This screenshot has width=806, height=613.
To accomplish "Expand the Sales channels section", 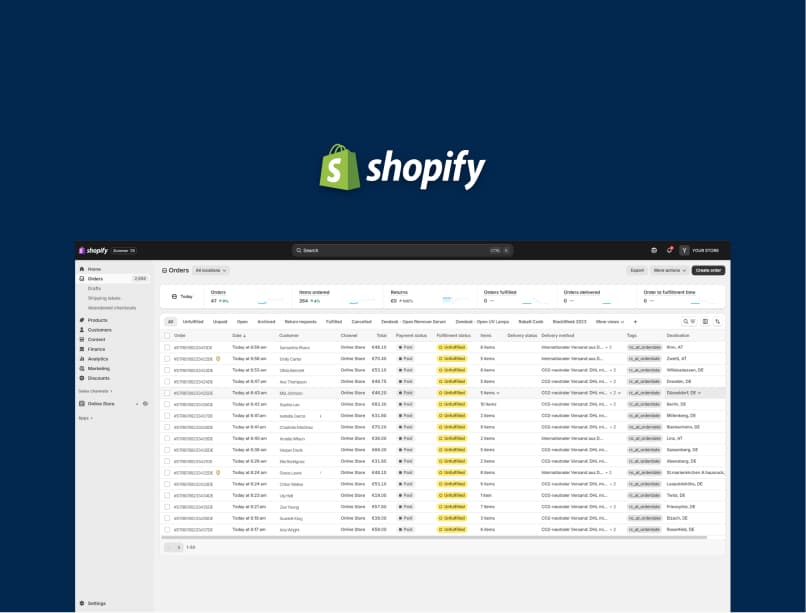I will click(x=95, y=391).
